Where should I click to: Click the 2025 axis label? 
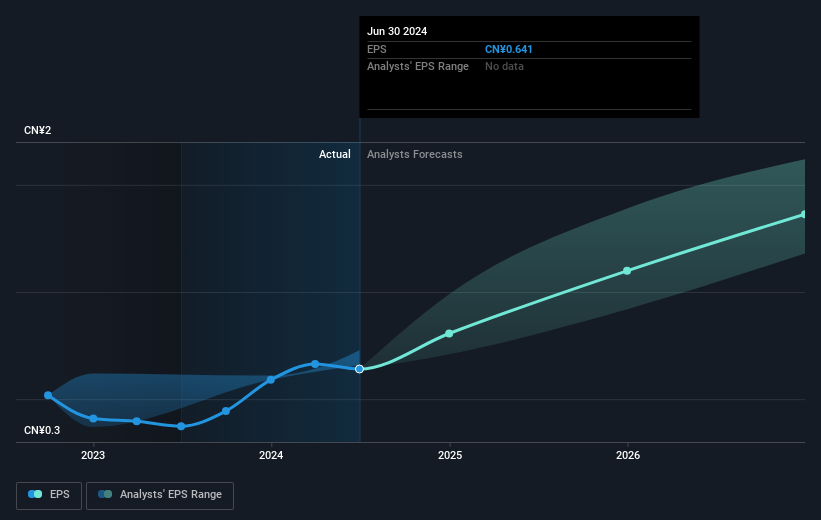point(450,455)
